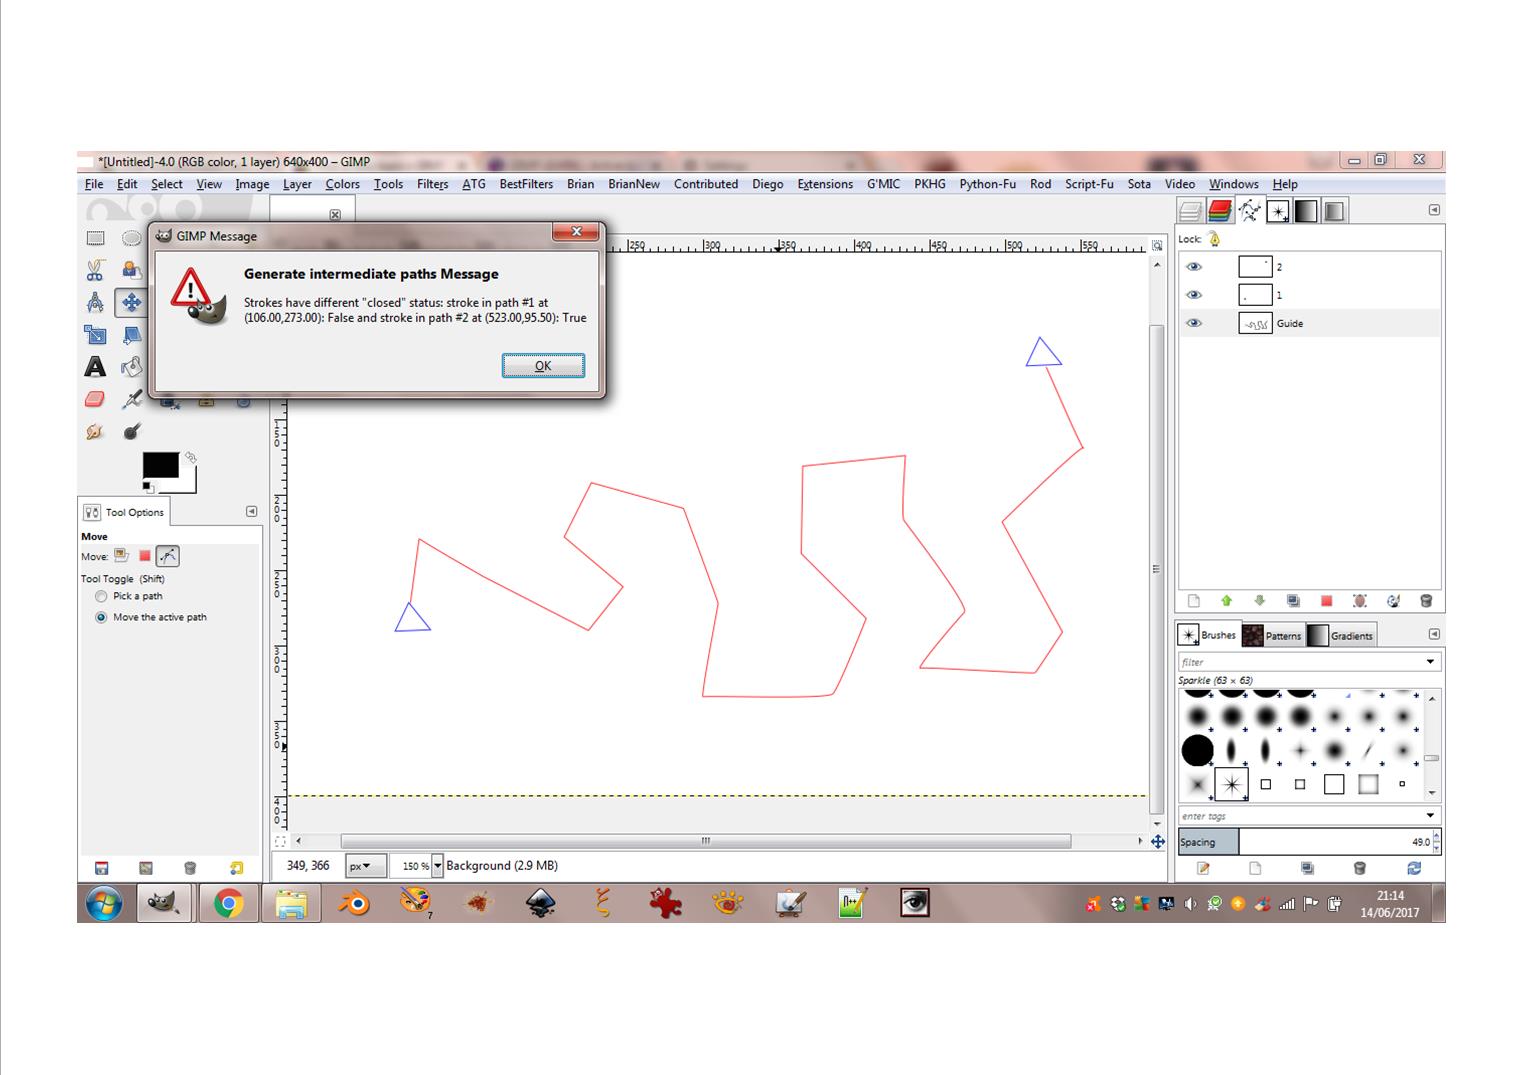Select the Bucket Fill tool
Viewport: 1521px width, 1075px height.
tap(131, 367)
